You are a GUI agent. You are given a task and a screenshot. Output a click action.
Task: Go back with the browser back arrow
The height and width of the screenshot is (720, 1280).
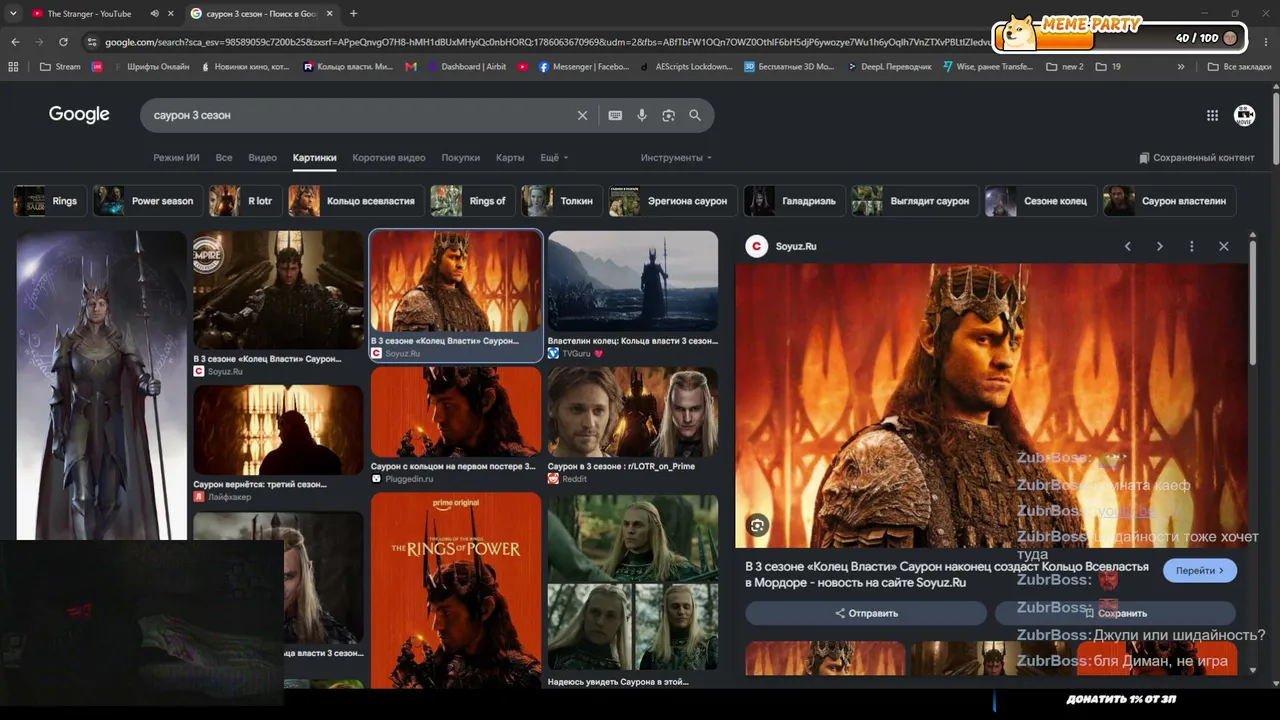pos(15,42)
